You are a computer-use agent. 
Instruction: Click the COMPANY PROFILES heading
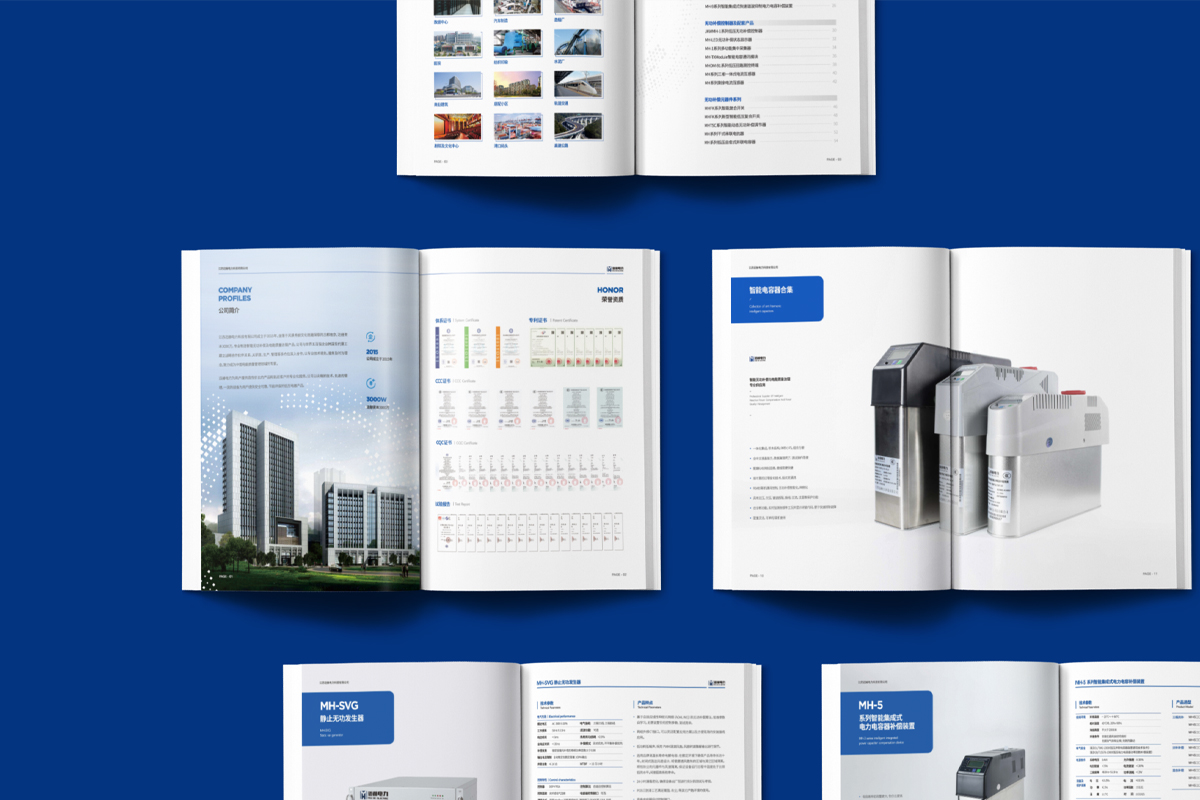coord(235,294)
